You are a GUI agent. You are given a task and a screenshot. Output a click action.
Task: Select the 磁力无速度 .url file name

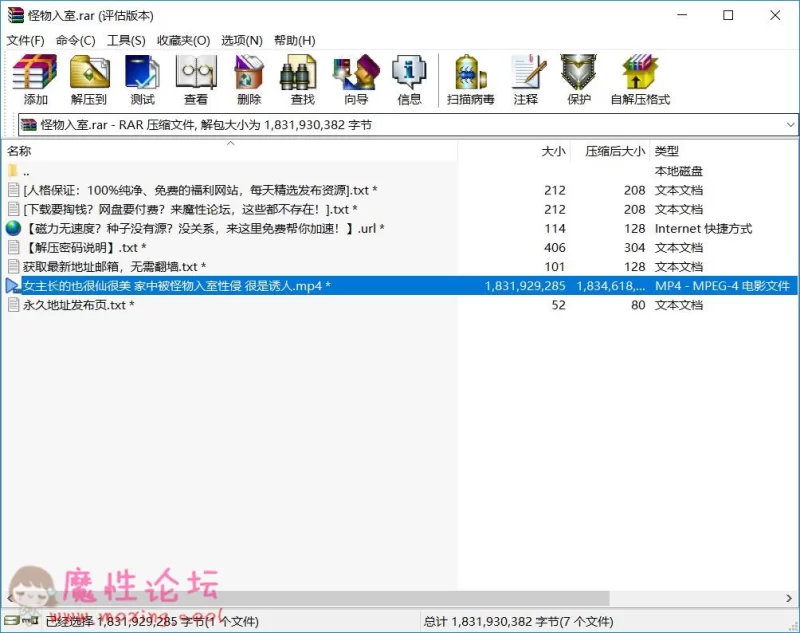pos(204,229)
